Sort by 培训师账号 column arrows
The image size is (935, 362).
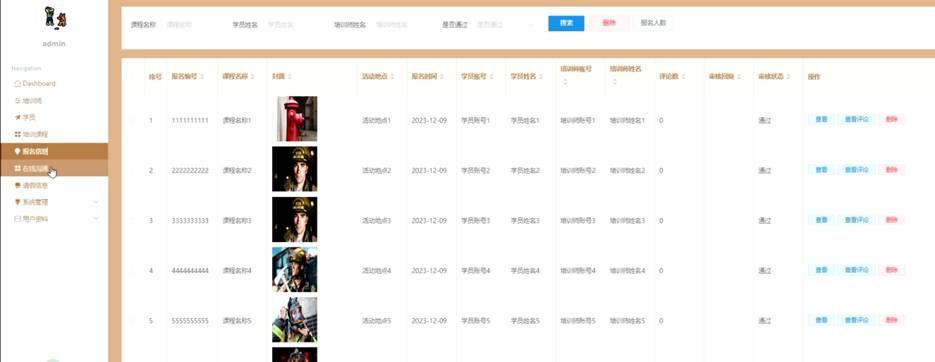pos(565,82)
